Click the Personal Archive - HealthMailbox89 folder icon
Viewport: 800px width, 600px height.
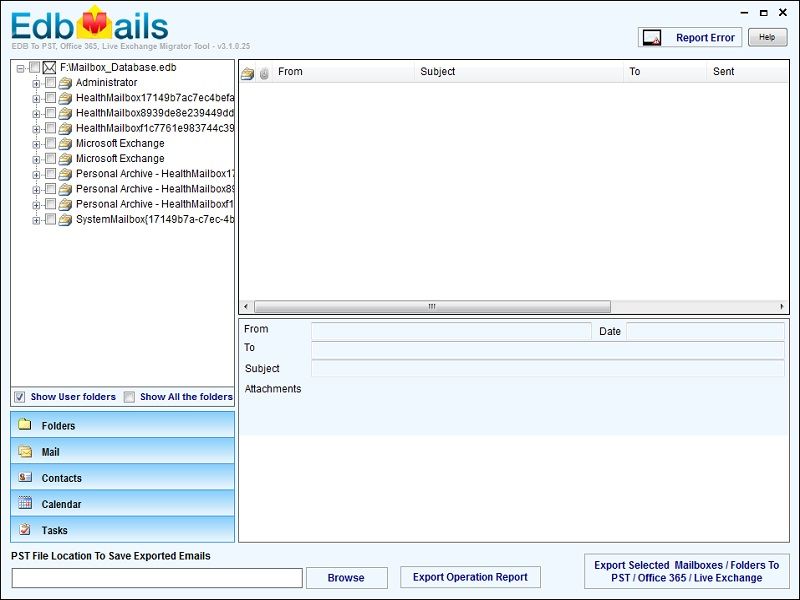point(65,189)
